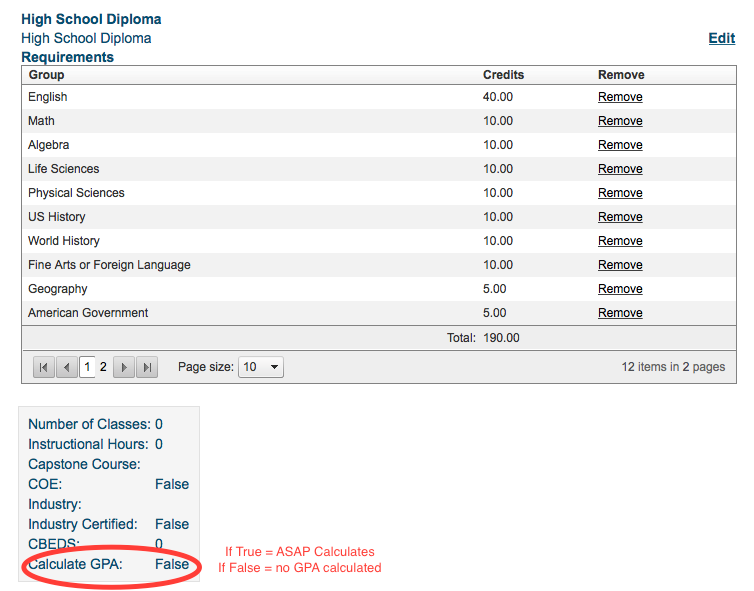Screen dimensions: 754x591
Task: Select page 1 in the pager
Action: click(x=87, y=367)
